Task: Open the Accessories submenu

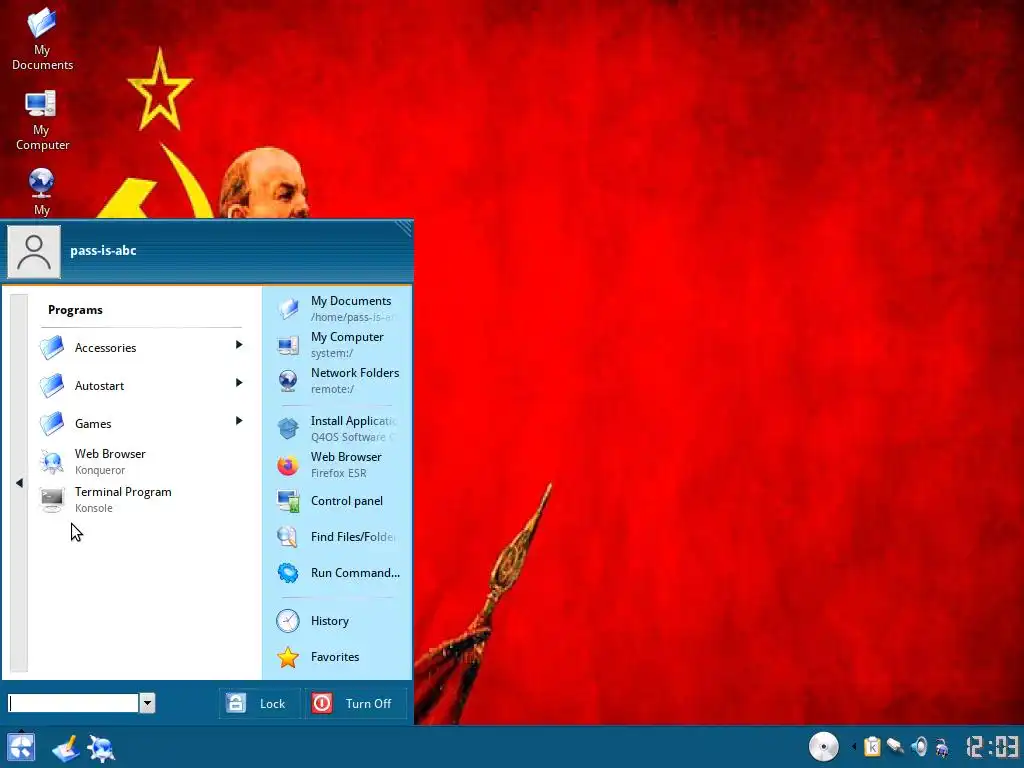Action: pyautogui.click(x=141, y=347)
